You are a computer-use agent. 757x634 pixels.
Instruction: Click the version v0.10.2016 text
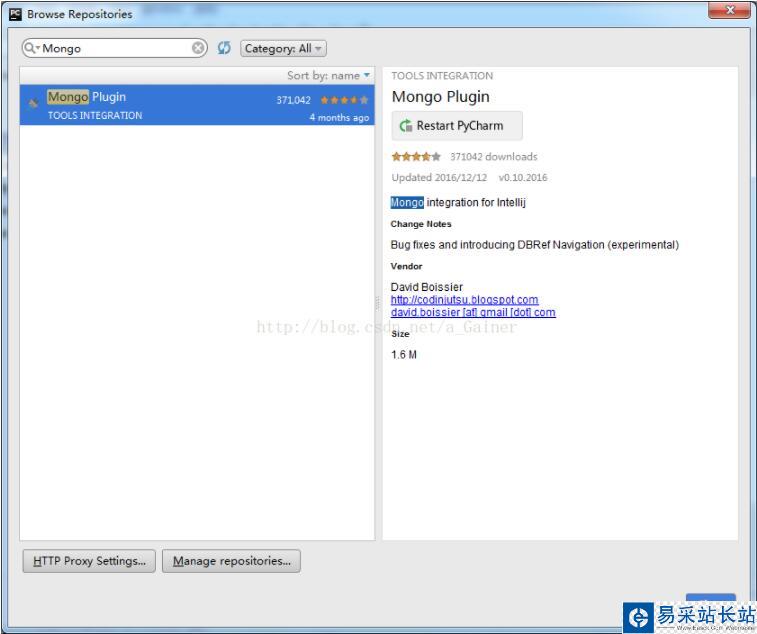[x=523, y=177]
